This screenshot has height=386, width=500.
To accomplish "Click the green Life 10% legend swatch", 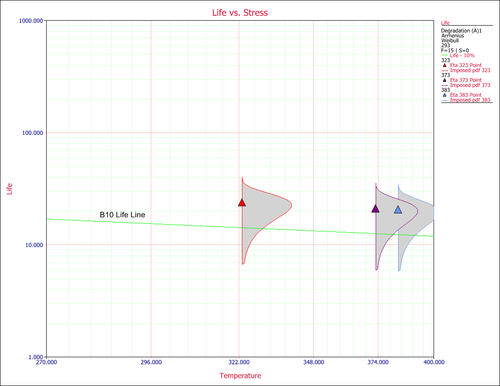I will pyautogui.click(x=445, y=55).
